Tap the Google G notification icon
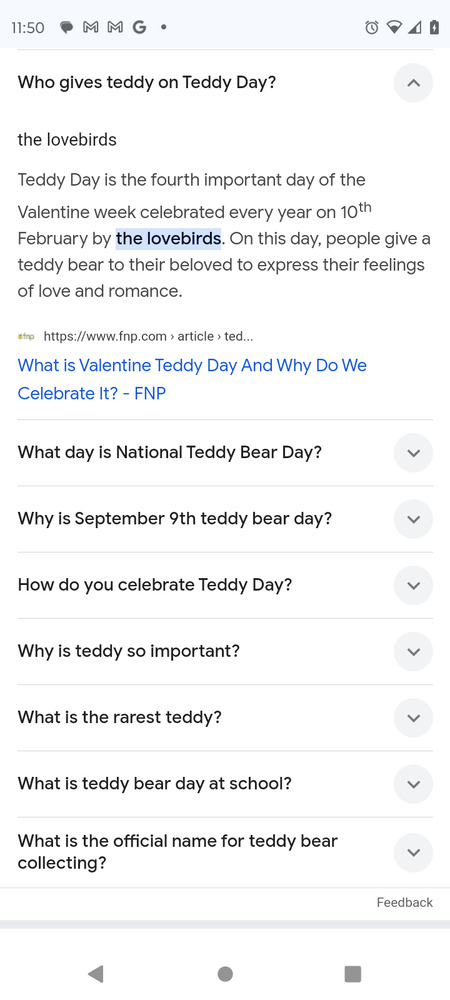450x1000 pixels. (x=138, y=27)
